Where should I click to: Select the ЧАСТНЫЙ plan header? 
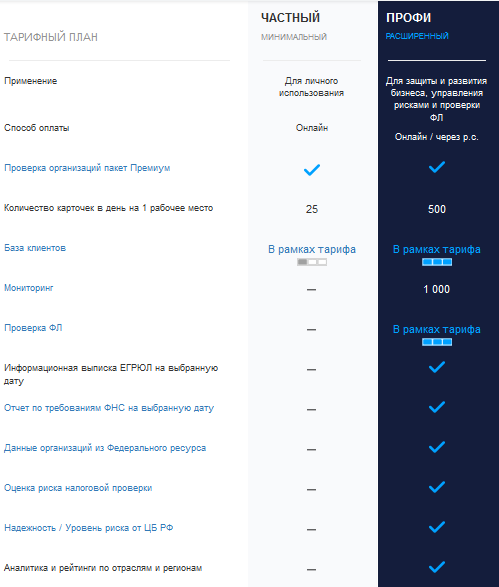click(290, 18)
